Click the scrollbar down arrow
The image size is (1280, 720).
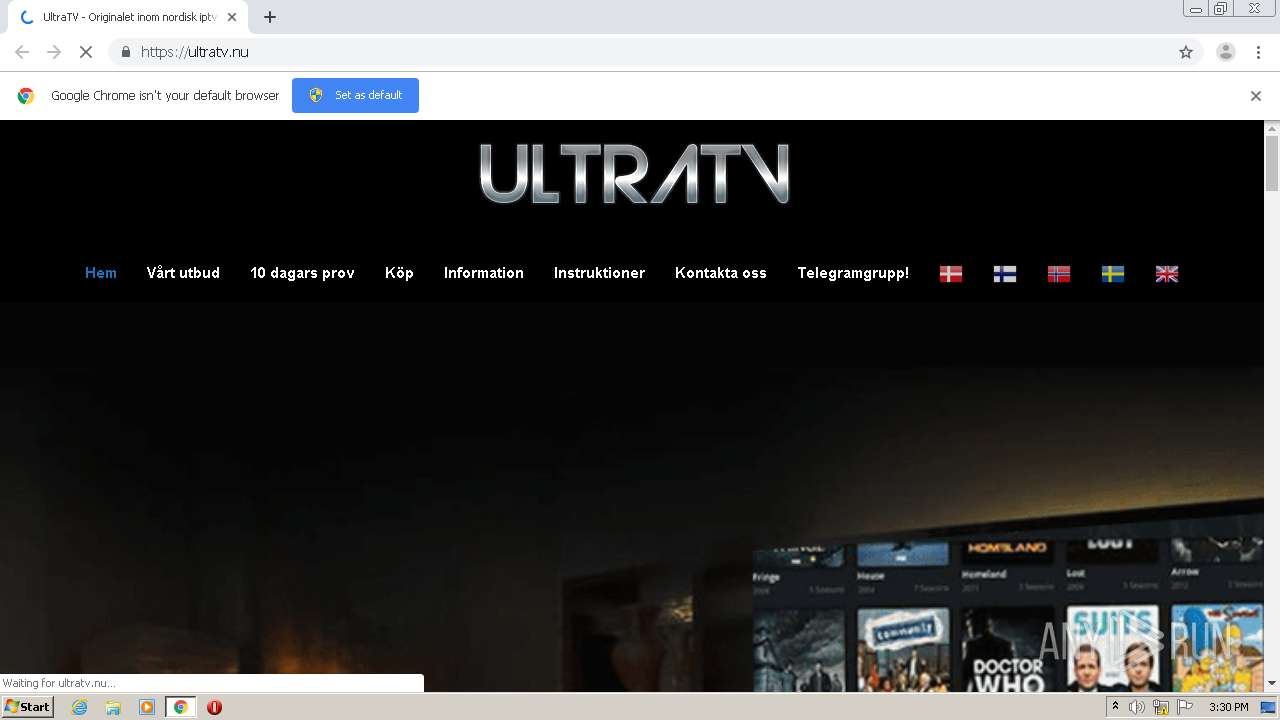1272,683
